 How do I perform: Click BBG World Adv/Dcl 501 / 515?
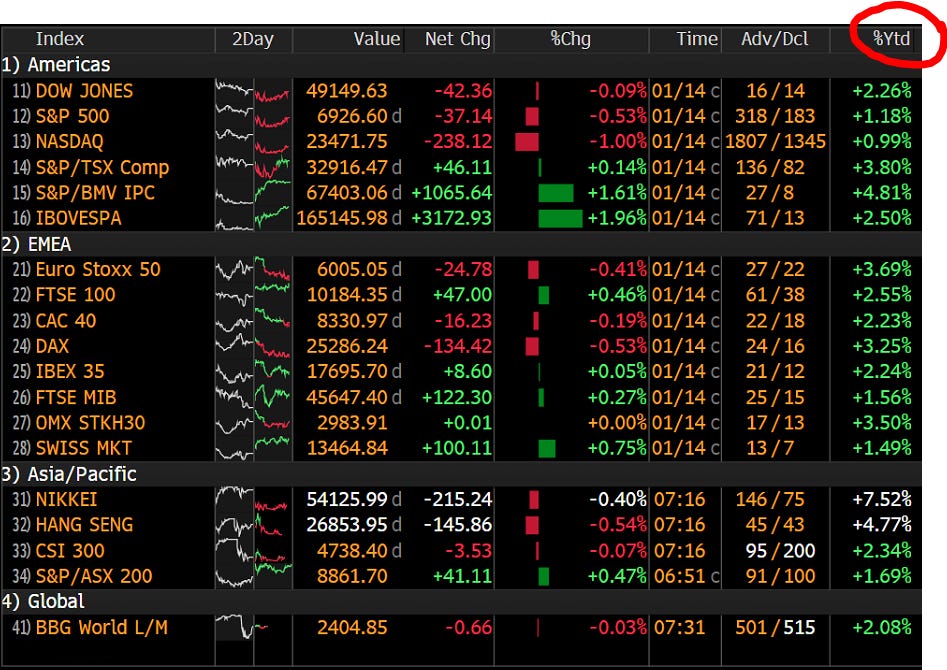pos(775,628)
